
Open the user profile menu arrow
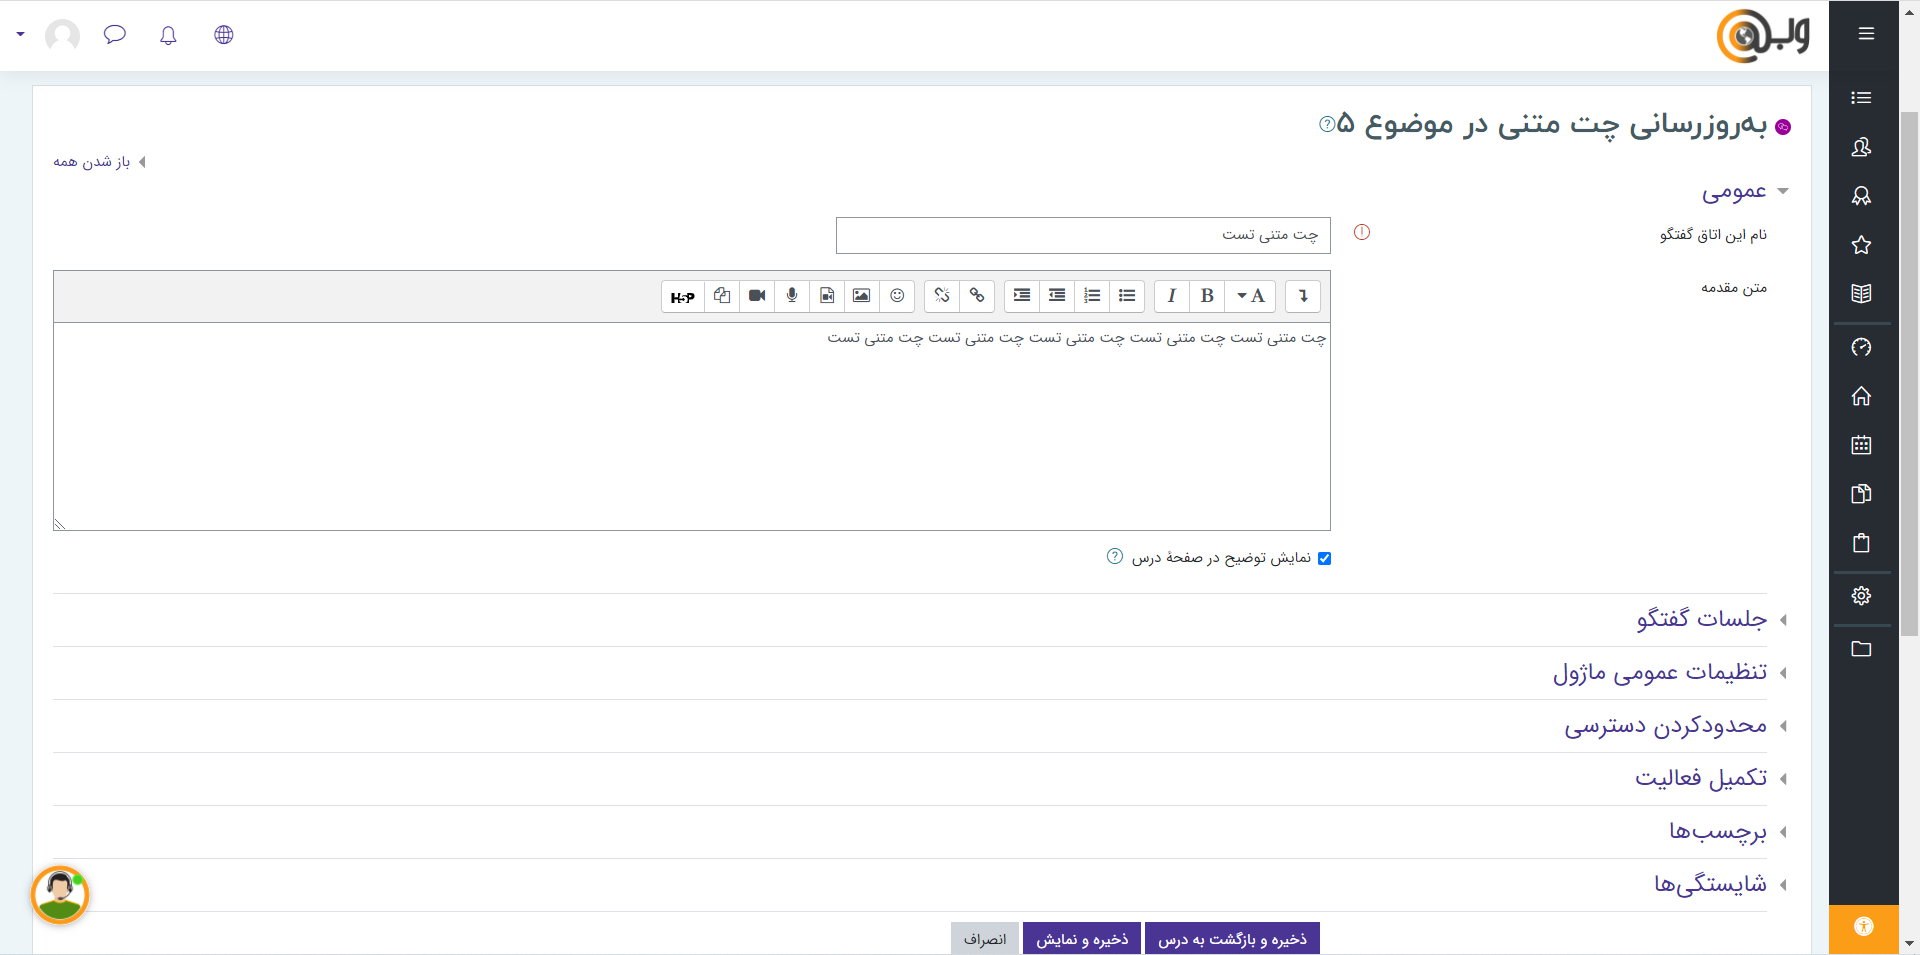tap(20, 34)
